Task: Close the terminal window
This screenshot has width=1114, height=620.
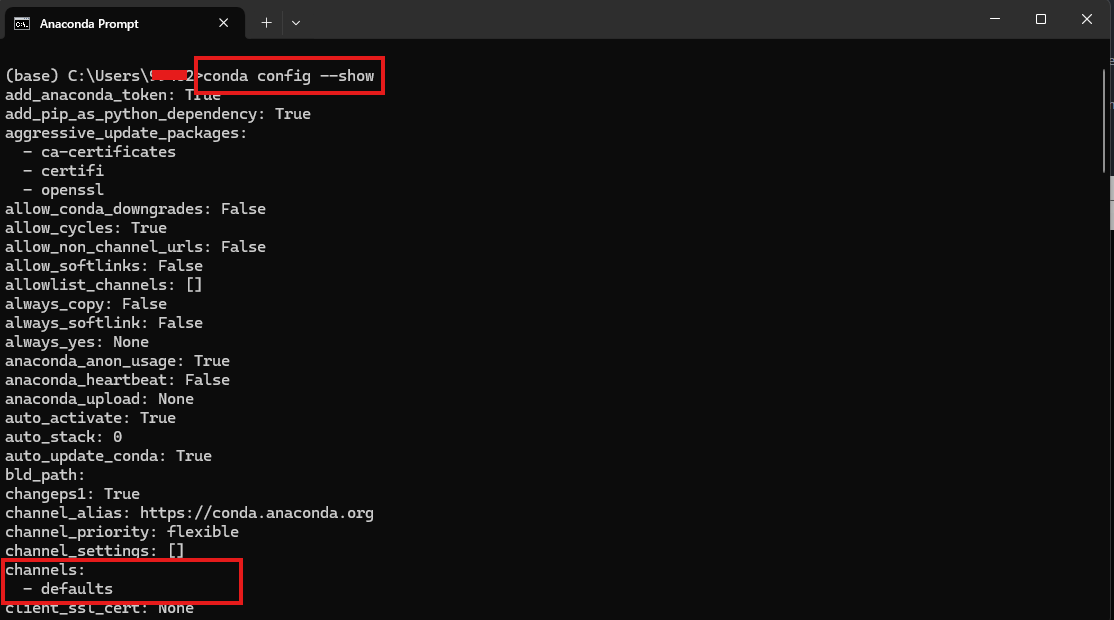Action: point(1087,19)
